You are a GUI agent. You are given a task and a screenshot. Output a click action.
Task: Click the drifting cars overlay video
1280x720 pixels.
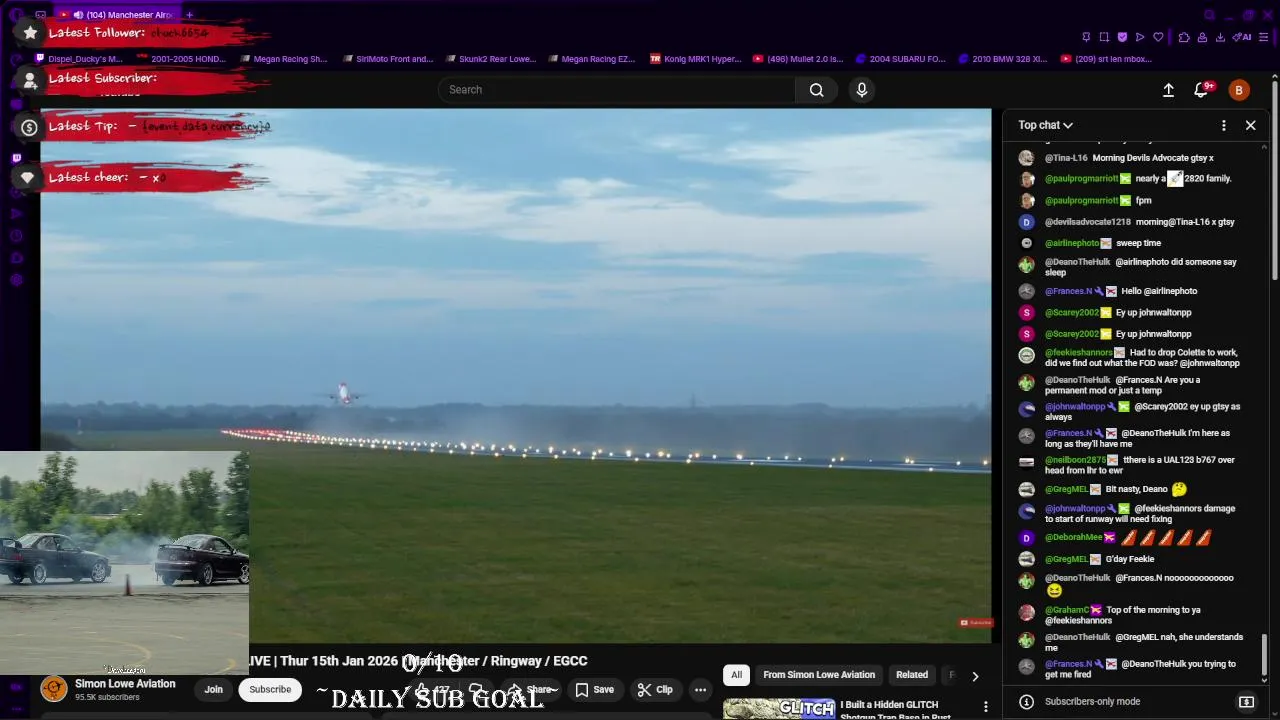[124, 563]
